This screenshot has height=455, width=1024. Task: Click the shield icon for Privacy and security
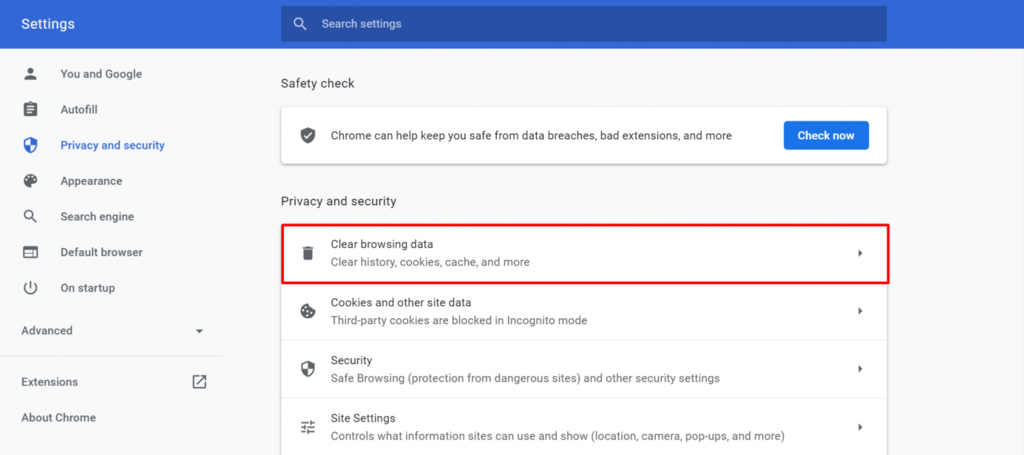click(x=31, y=145)
